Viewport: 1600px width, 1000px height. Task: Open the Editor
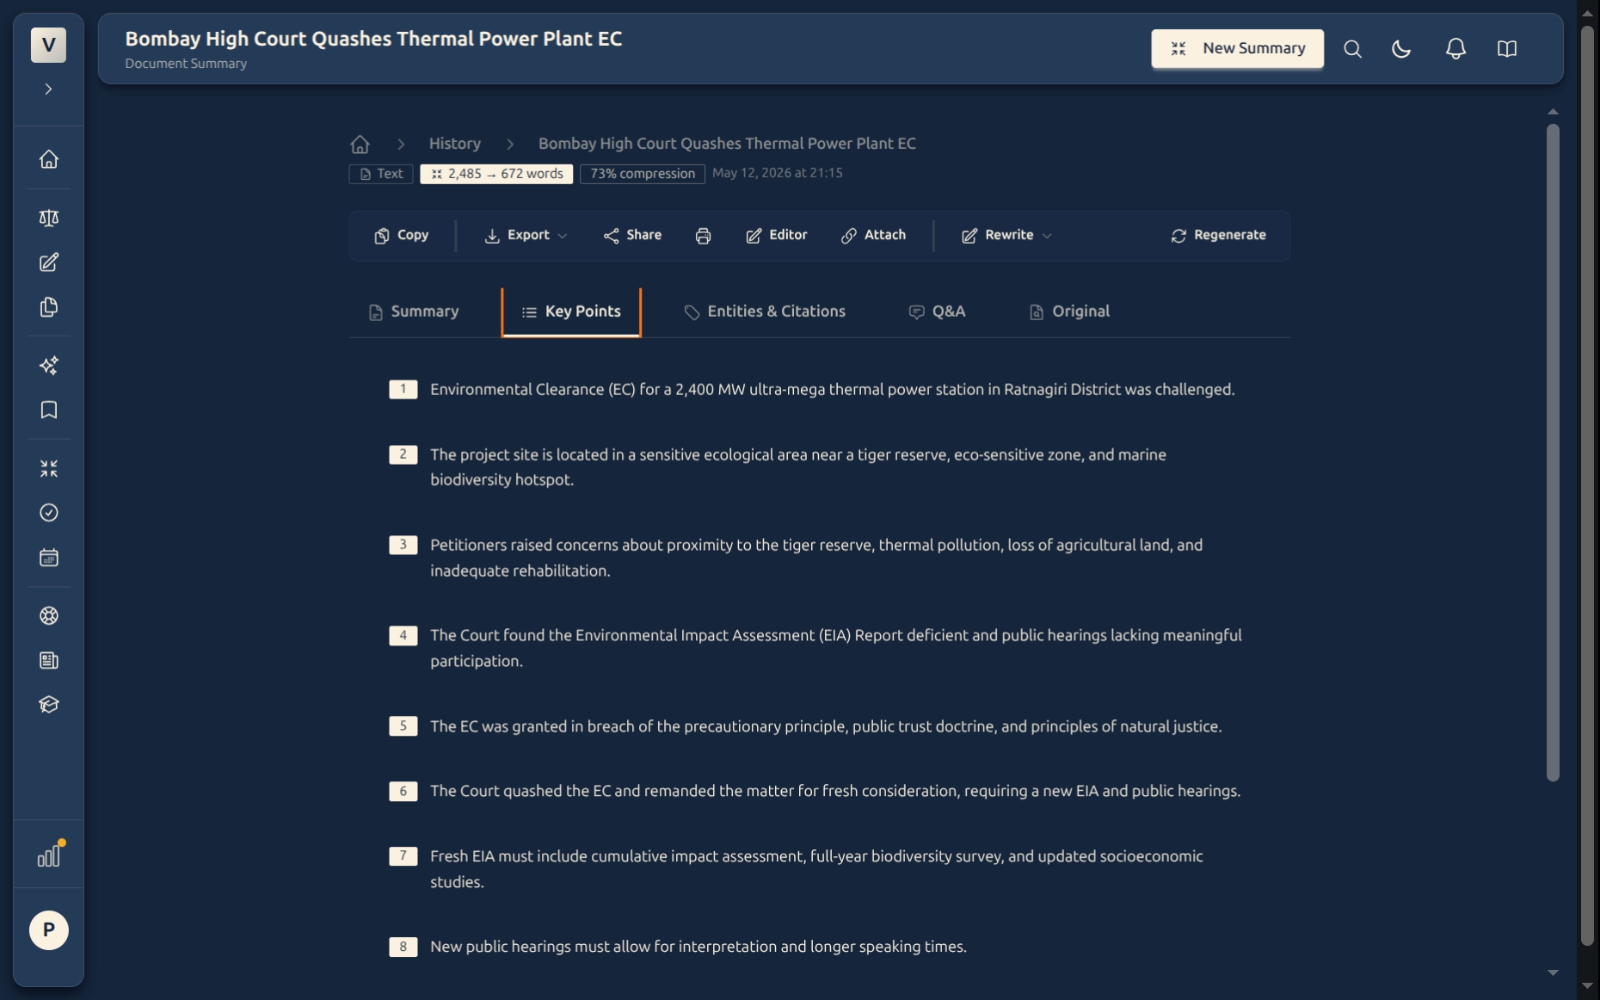pyautogui.click(x=776, y=235)
